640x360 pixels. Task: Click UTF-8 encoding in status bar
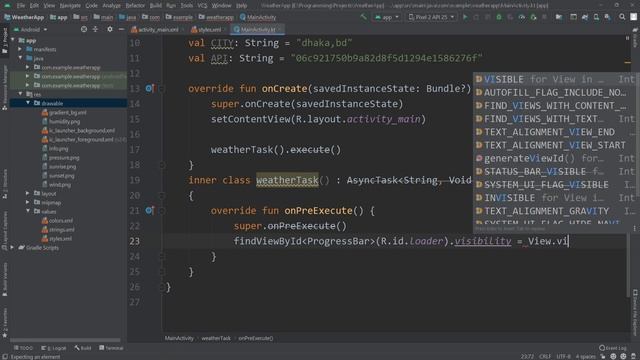point(563,356)
